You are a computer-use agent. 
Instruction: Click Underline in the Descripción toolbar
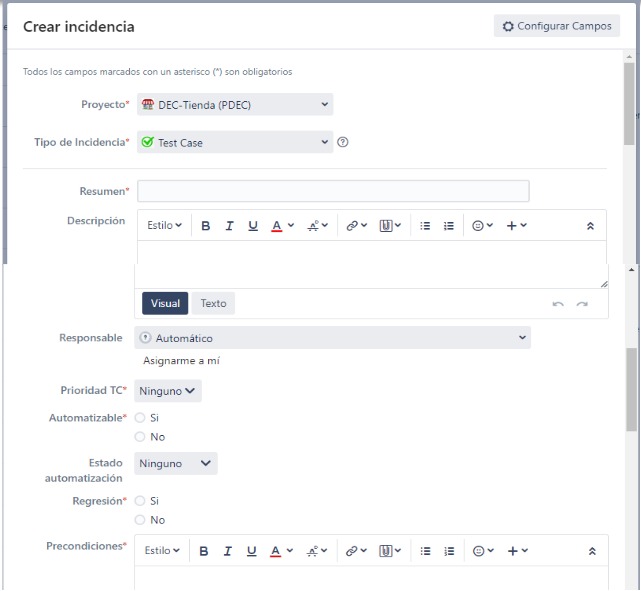click(x=253, y=226)
